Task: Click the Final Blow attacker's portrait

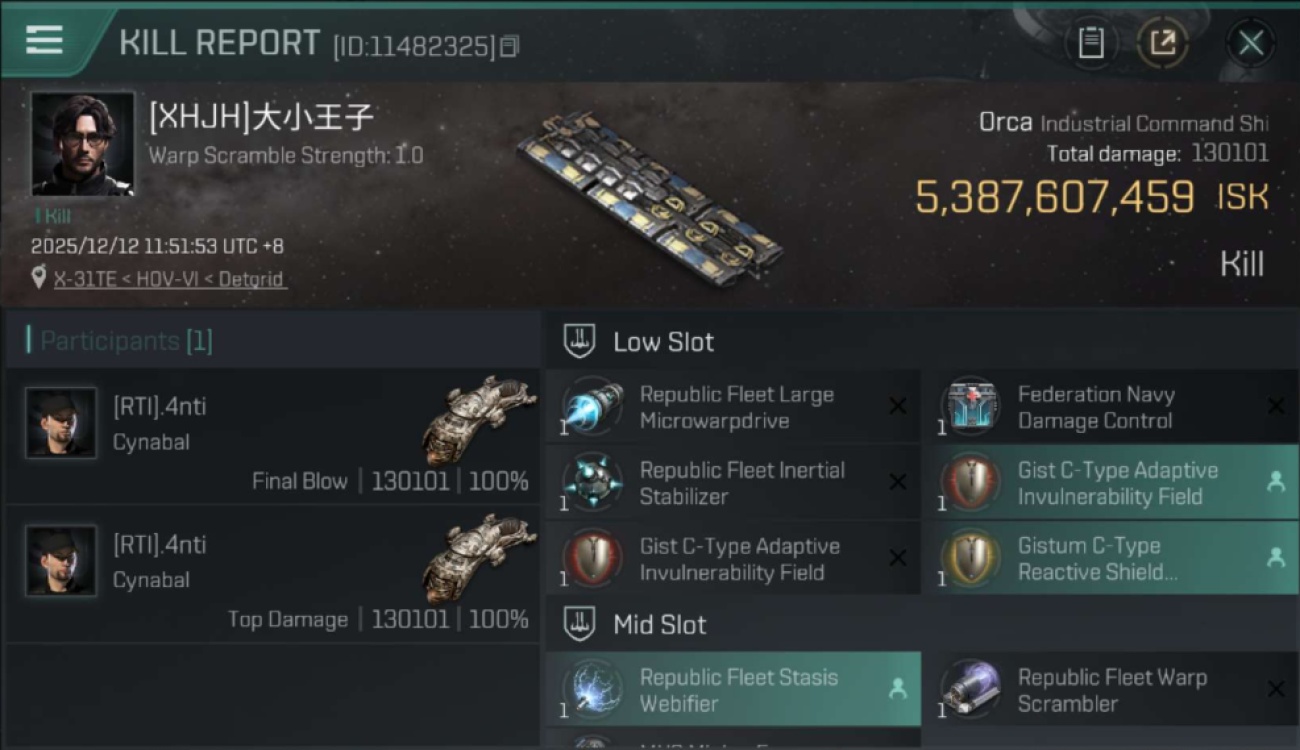Action: pyautogui.click(x=61, y=423)
